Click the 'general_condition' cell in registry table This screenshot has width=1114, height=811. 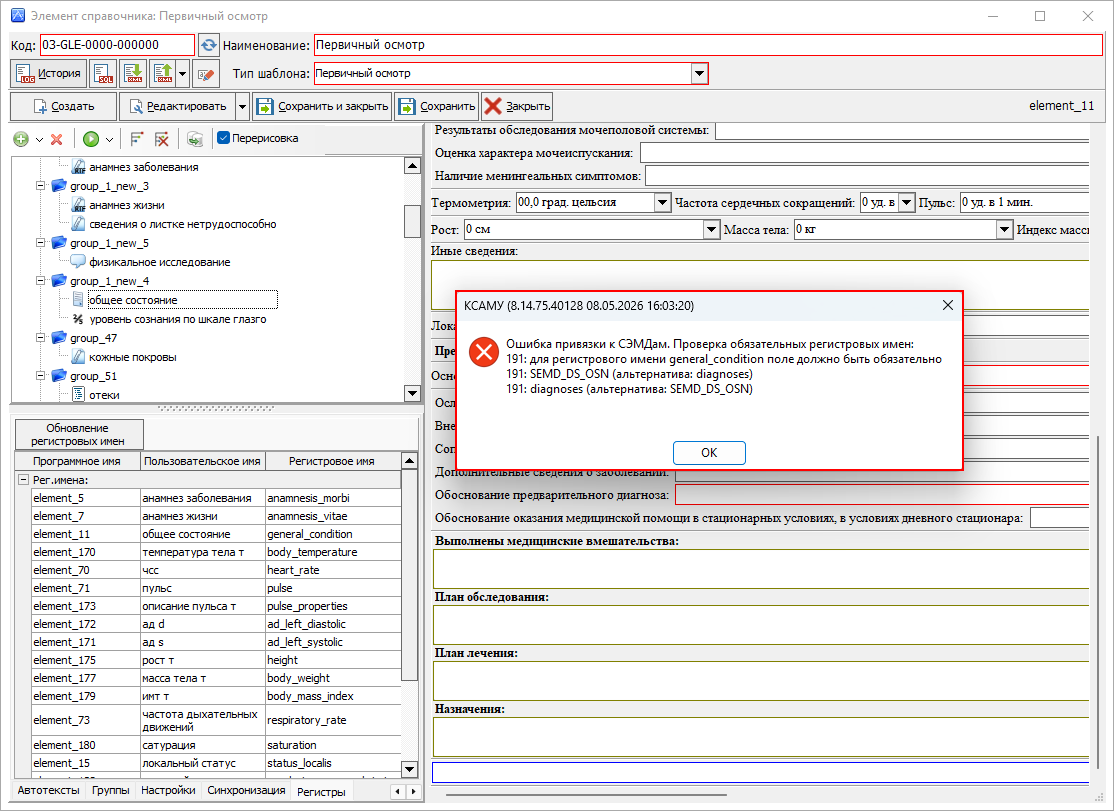click(x=333, y=534)
